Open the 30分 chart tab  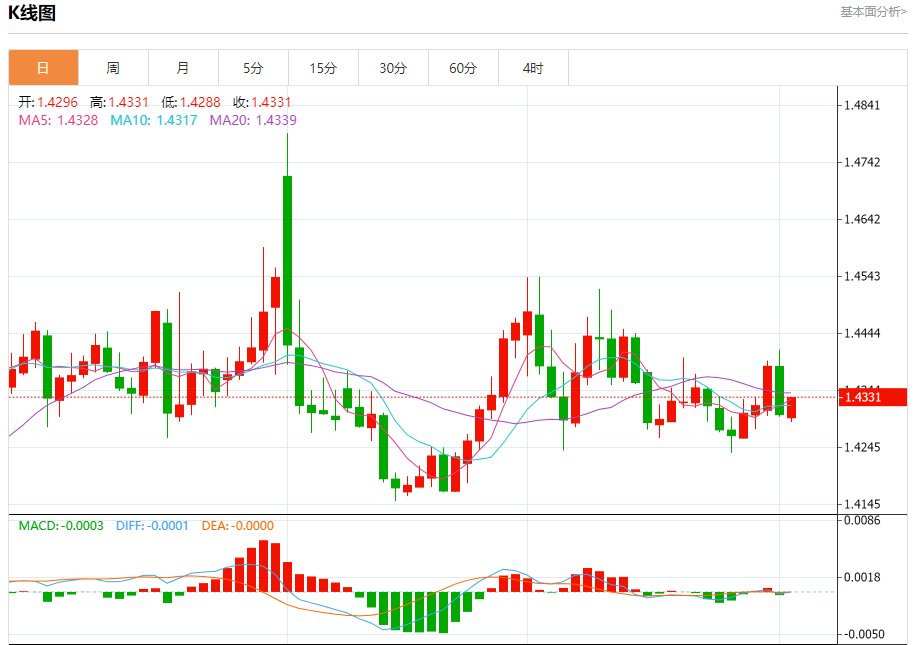[x=393, y=68]
